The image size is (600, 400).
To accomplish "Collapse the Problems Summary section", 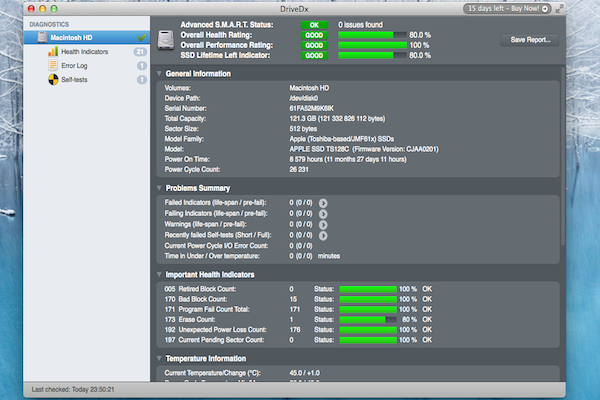I will tap(159, 188).
